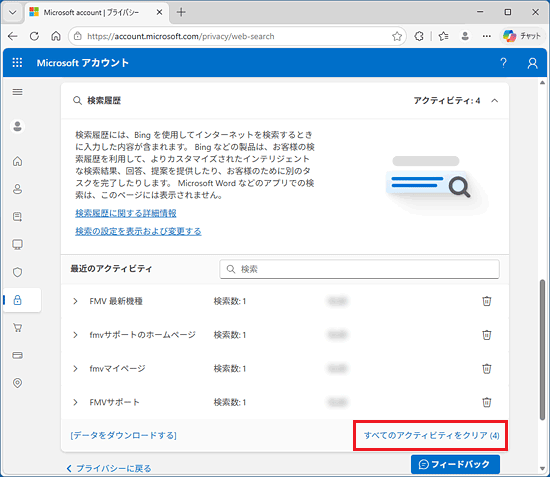Screen dimensions: 550x477
Task: Open Your info person sidebar icon
Action: point(17,189)
